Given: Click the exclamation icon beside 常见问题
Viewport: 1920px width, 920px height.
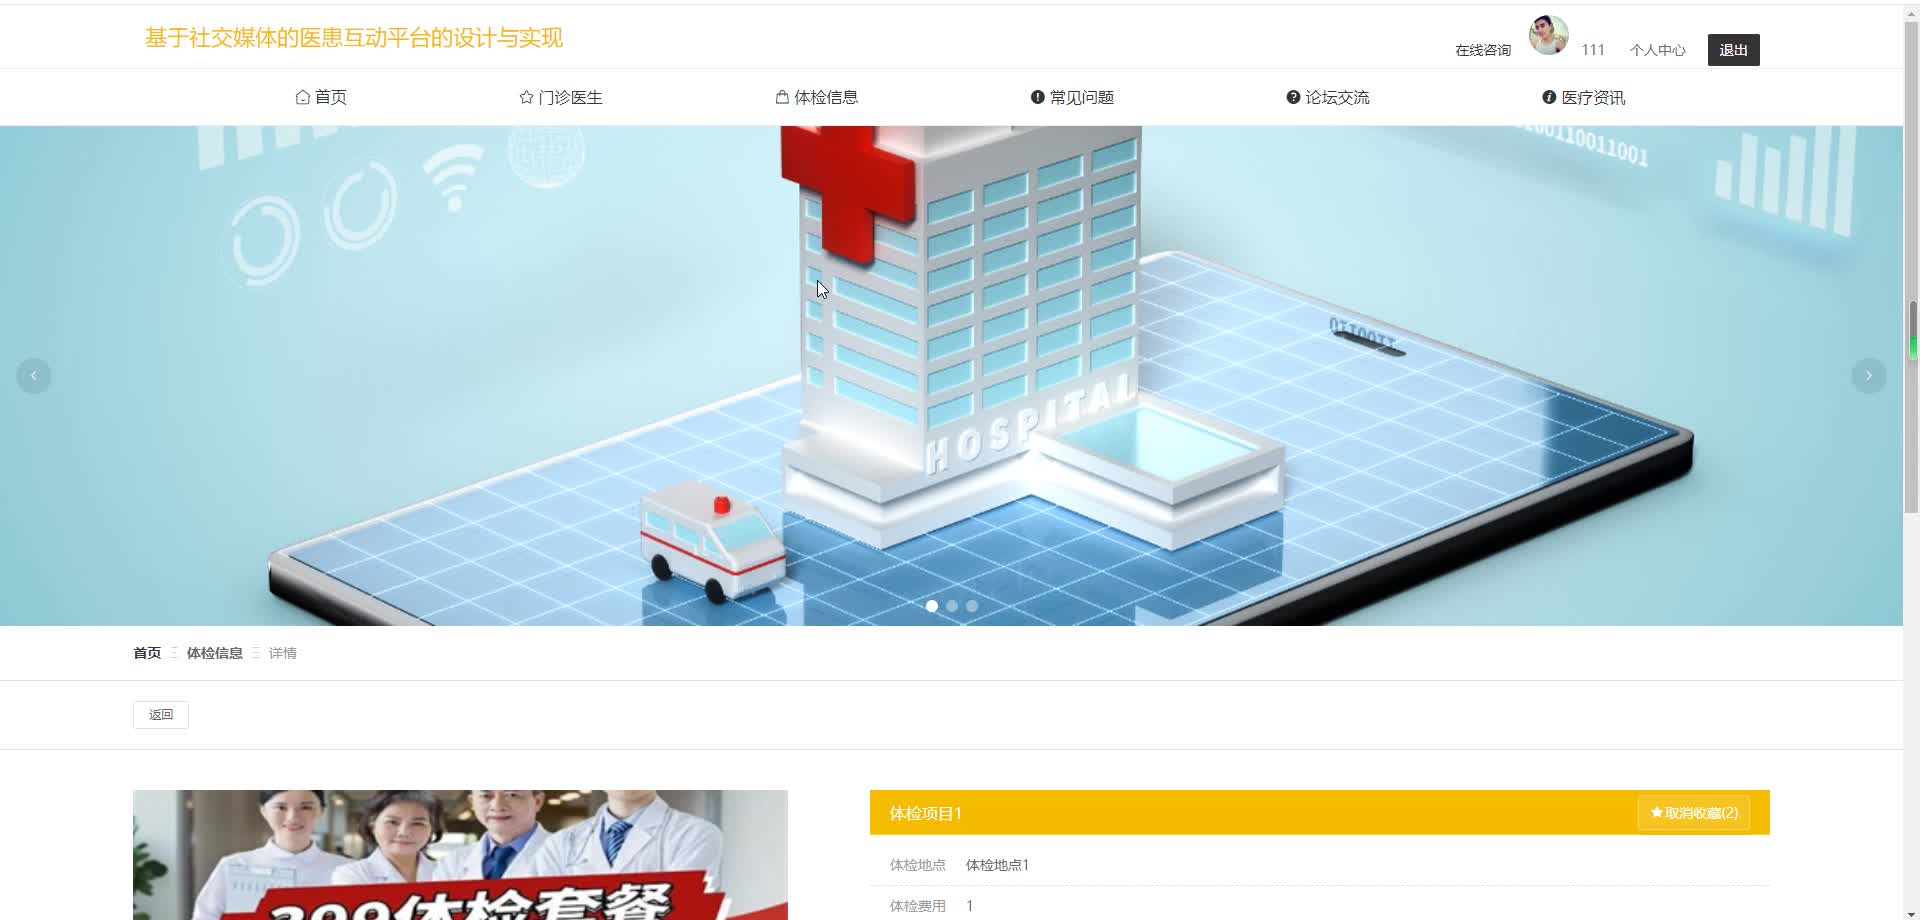Looking at the screenshot, I should [1037, 97].
